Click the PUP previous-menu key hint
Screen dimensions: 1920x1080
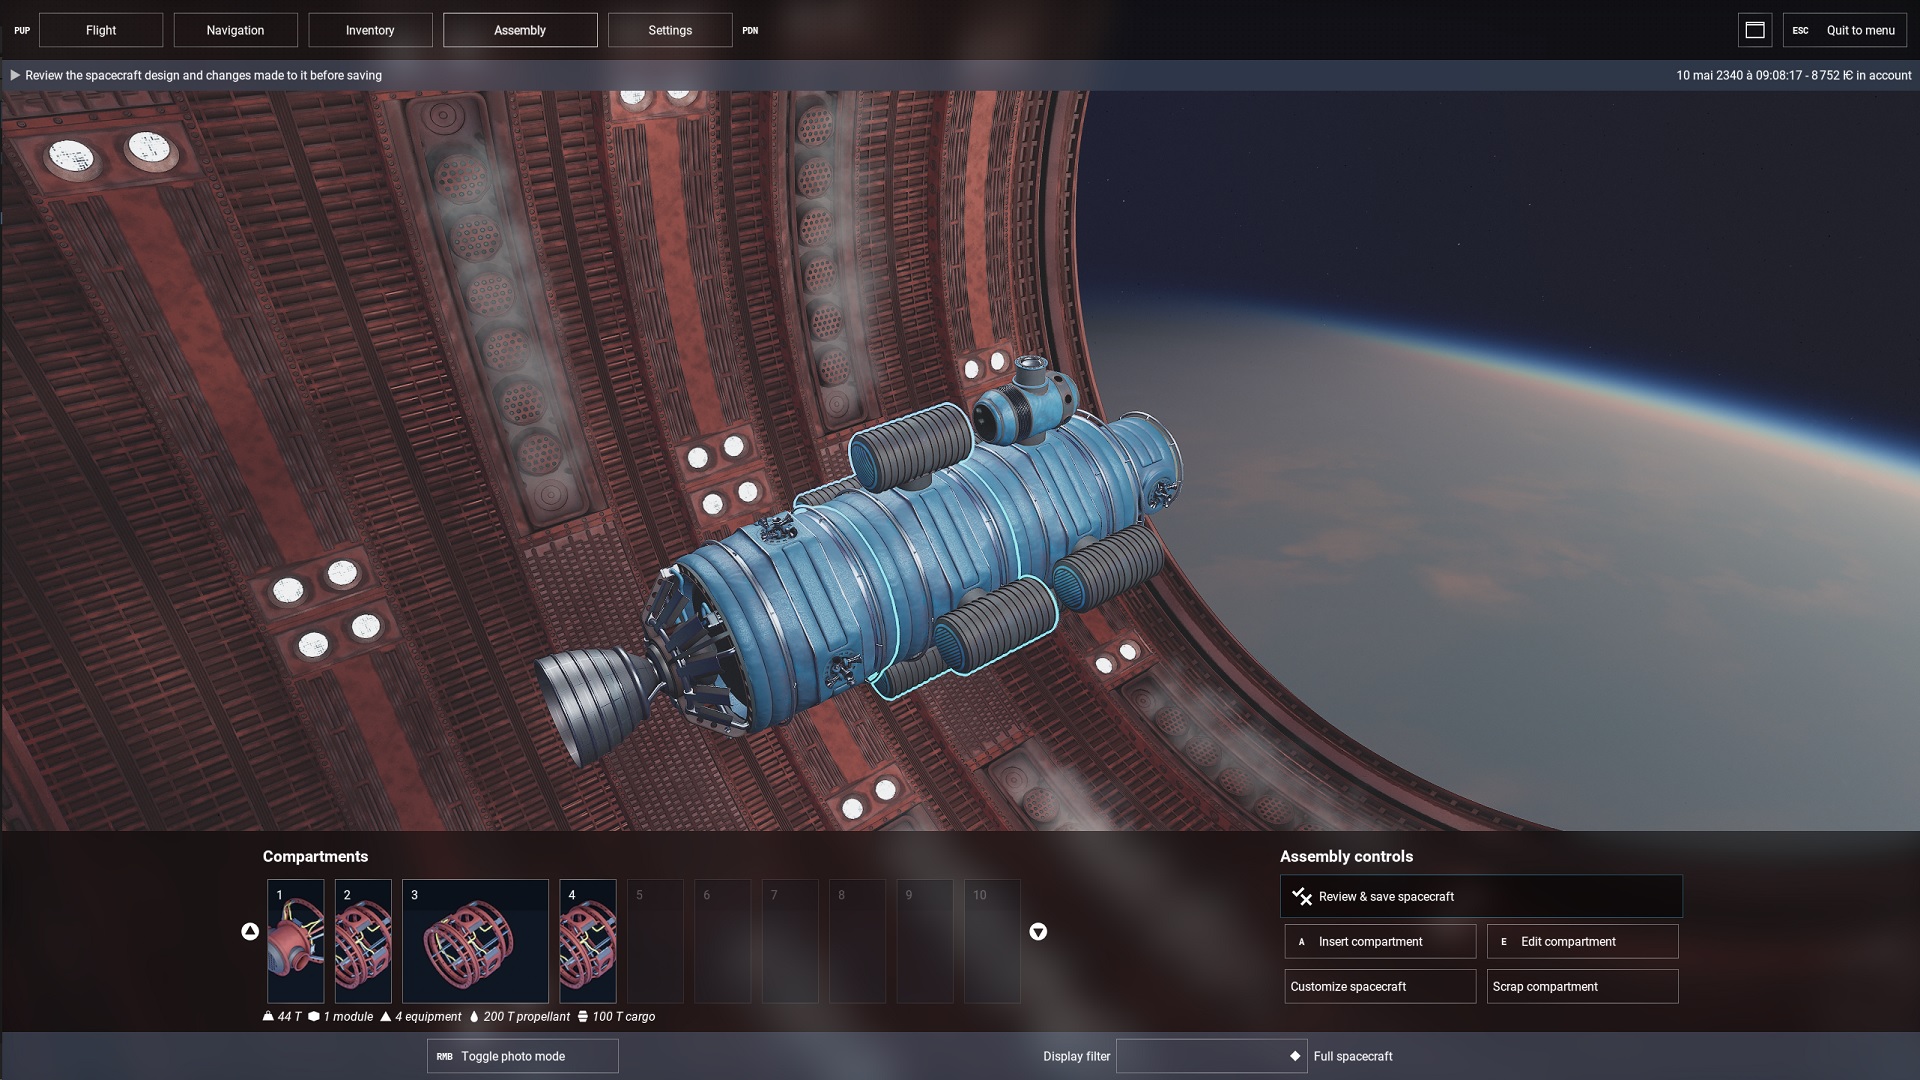click(x=22, y=31)
